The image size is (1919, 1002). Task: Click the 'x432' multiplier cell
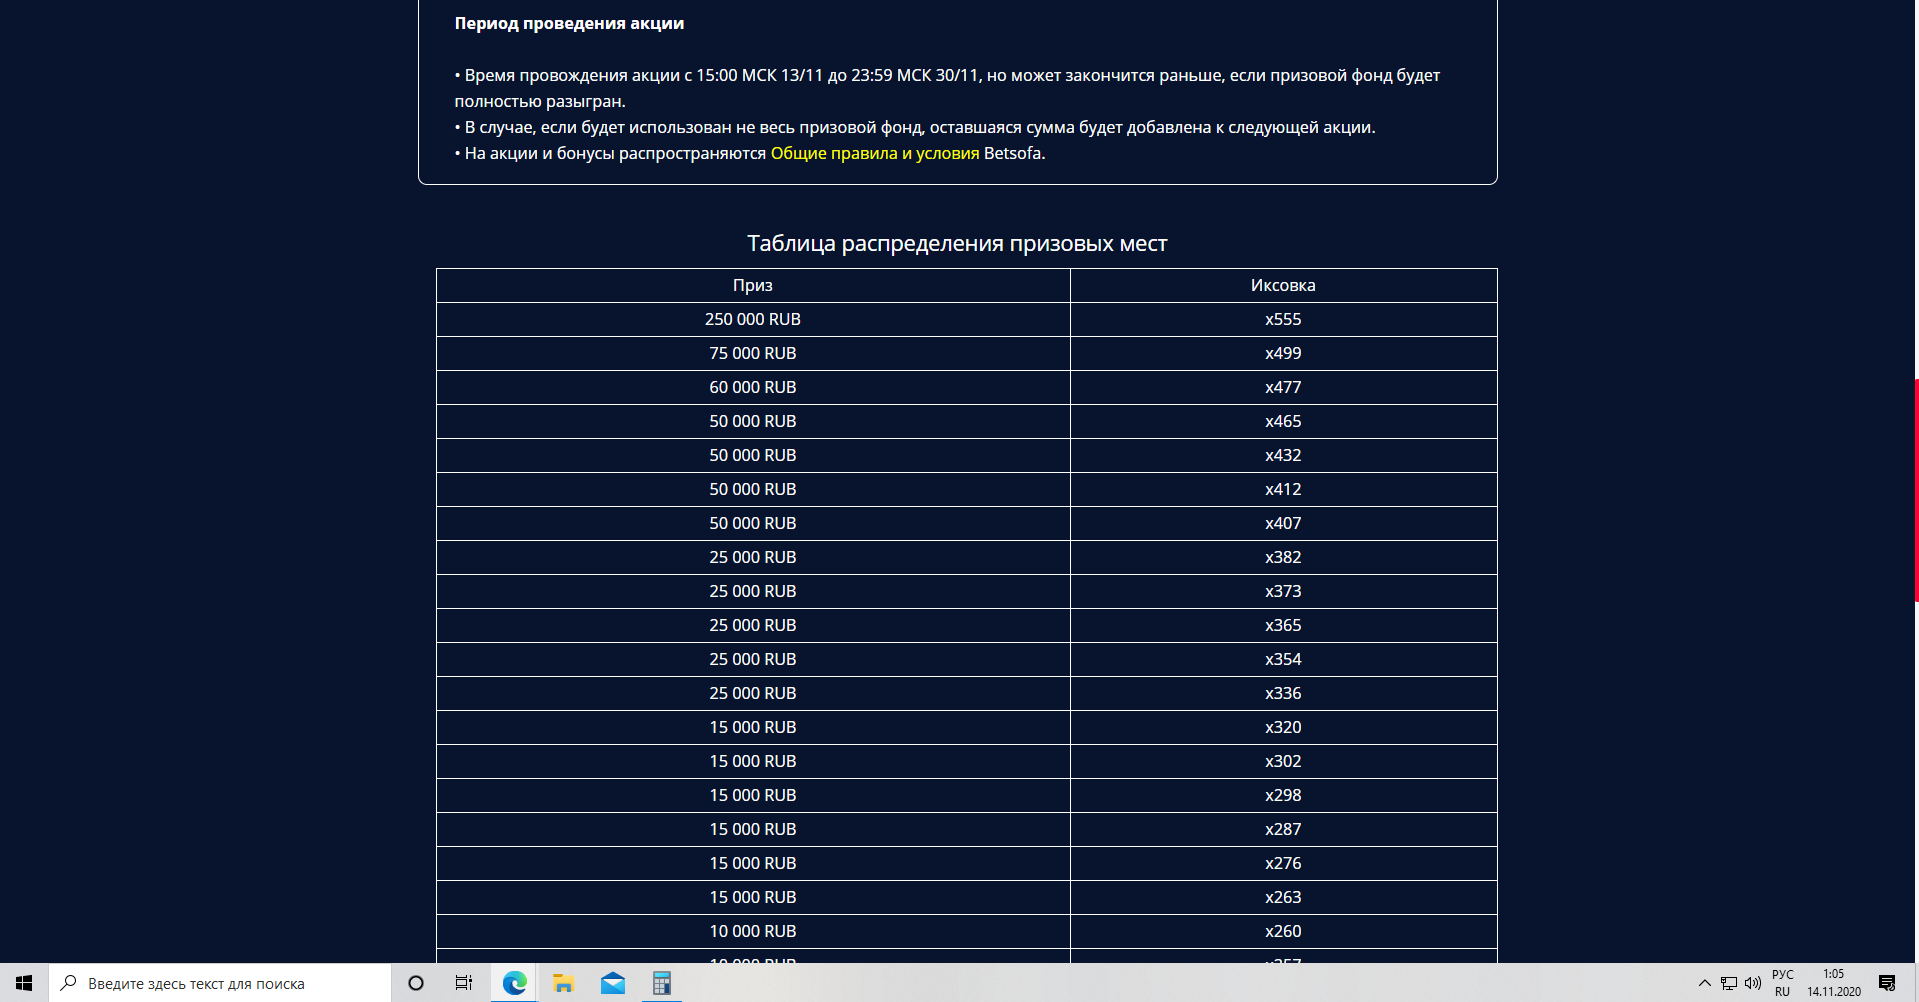coord(1283,455)
